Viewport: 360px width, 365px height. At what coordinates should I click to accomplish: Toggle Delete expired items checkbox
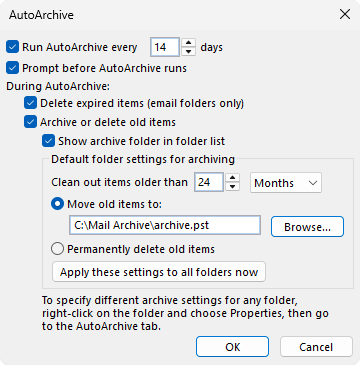(30, 103)
